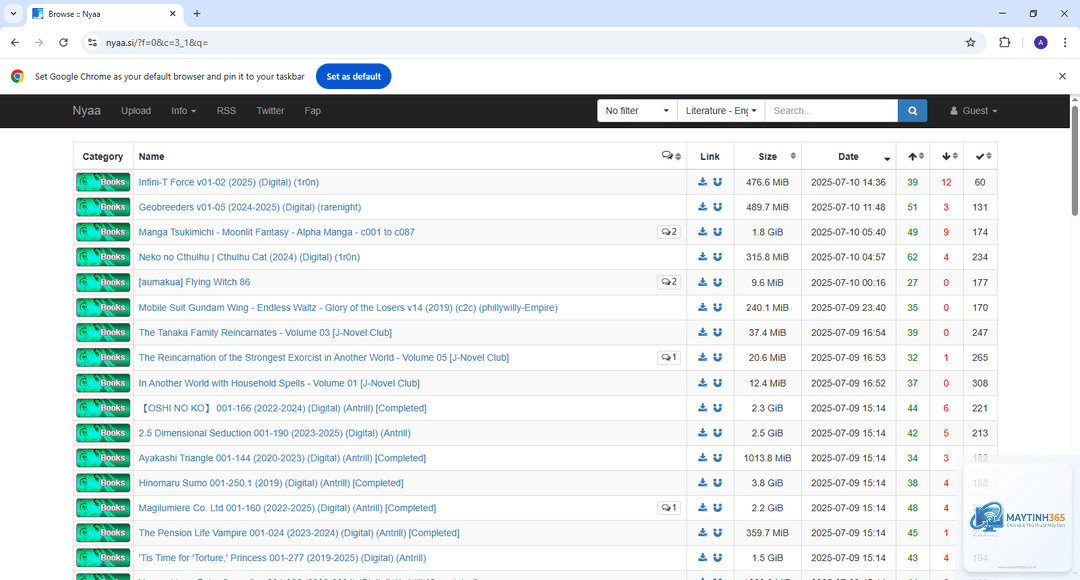Click the blue search magnifier button

(912, 110)
